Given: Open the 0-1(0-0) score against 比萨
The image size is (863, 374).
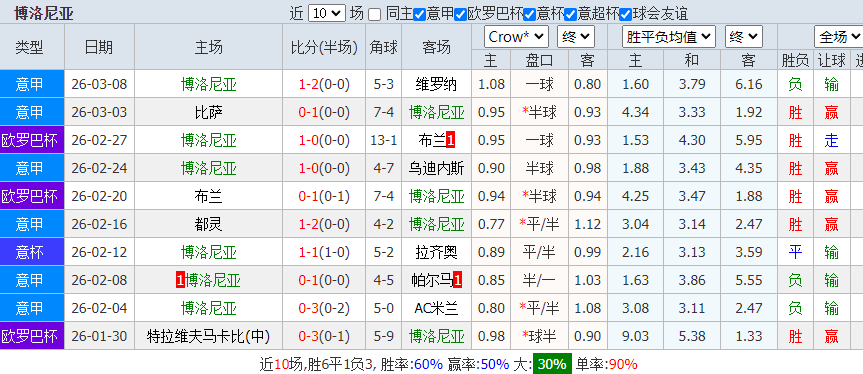Looking at the screenshot, I should [x=324, y=112].
